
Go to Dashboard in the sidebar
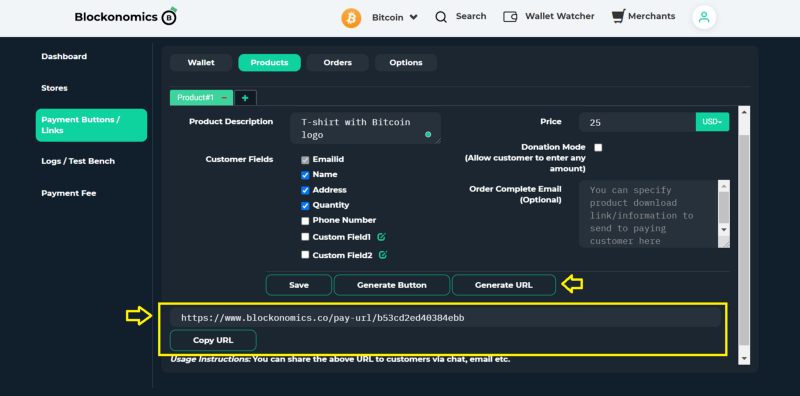pos(64,57)
